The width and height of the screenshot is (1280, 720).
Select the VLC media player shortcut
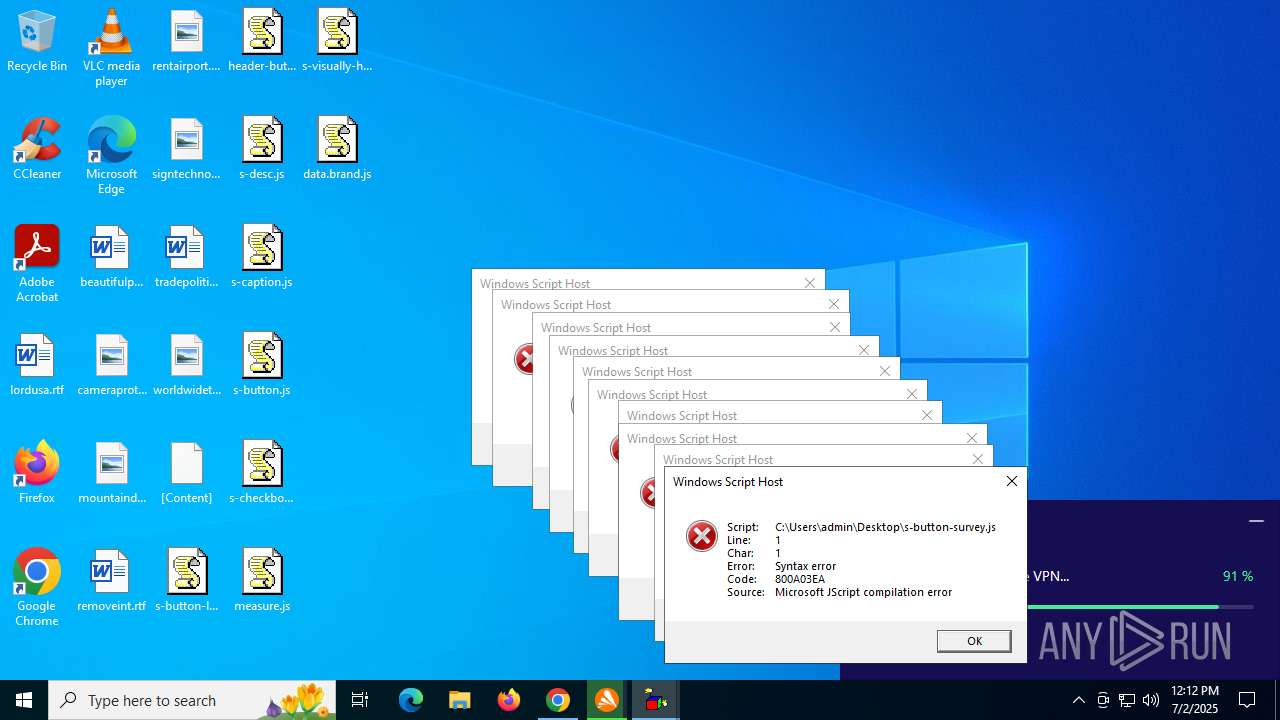tap(111, 48)
